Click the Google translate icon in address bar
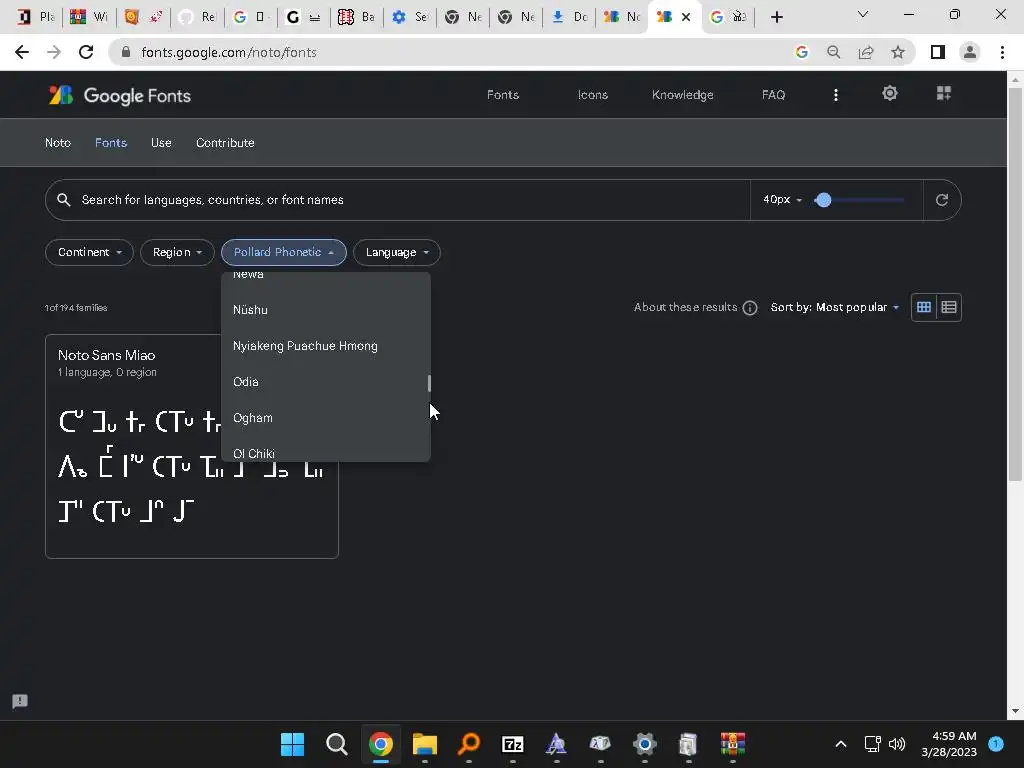The image size is (1024, 768). coord(801,52)
